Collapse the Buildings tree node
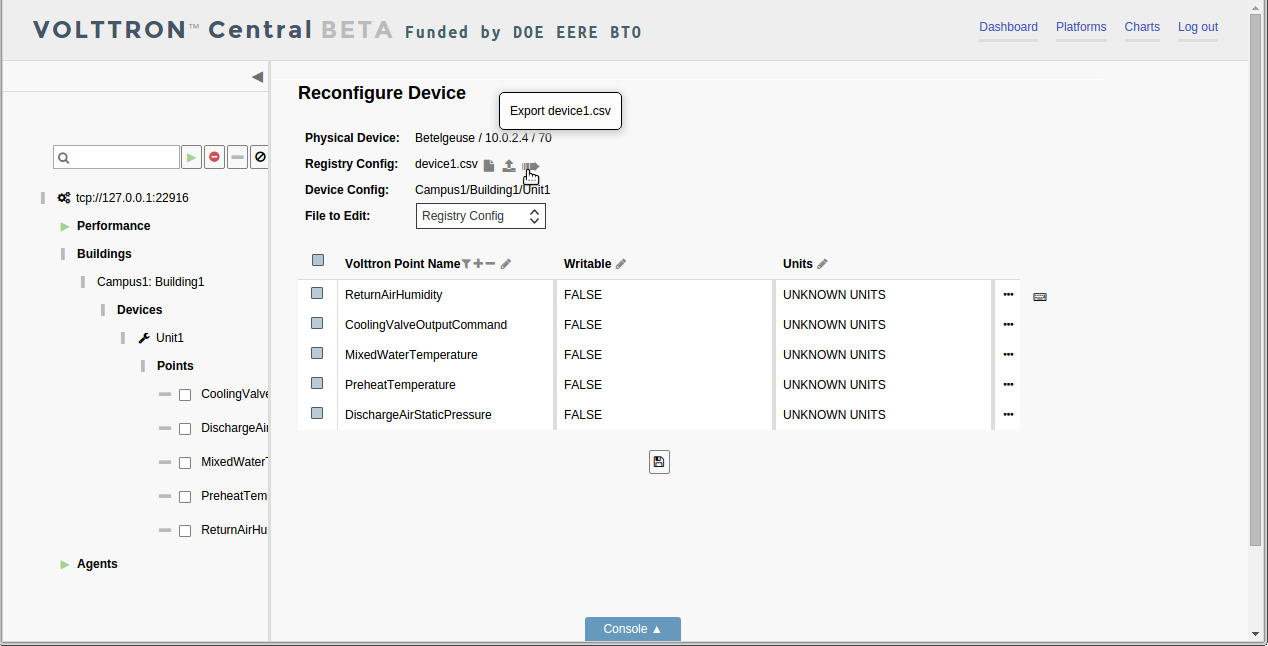 [x=63, y=254]
